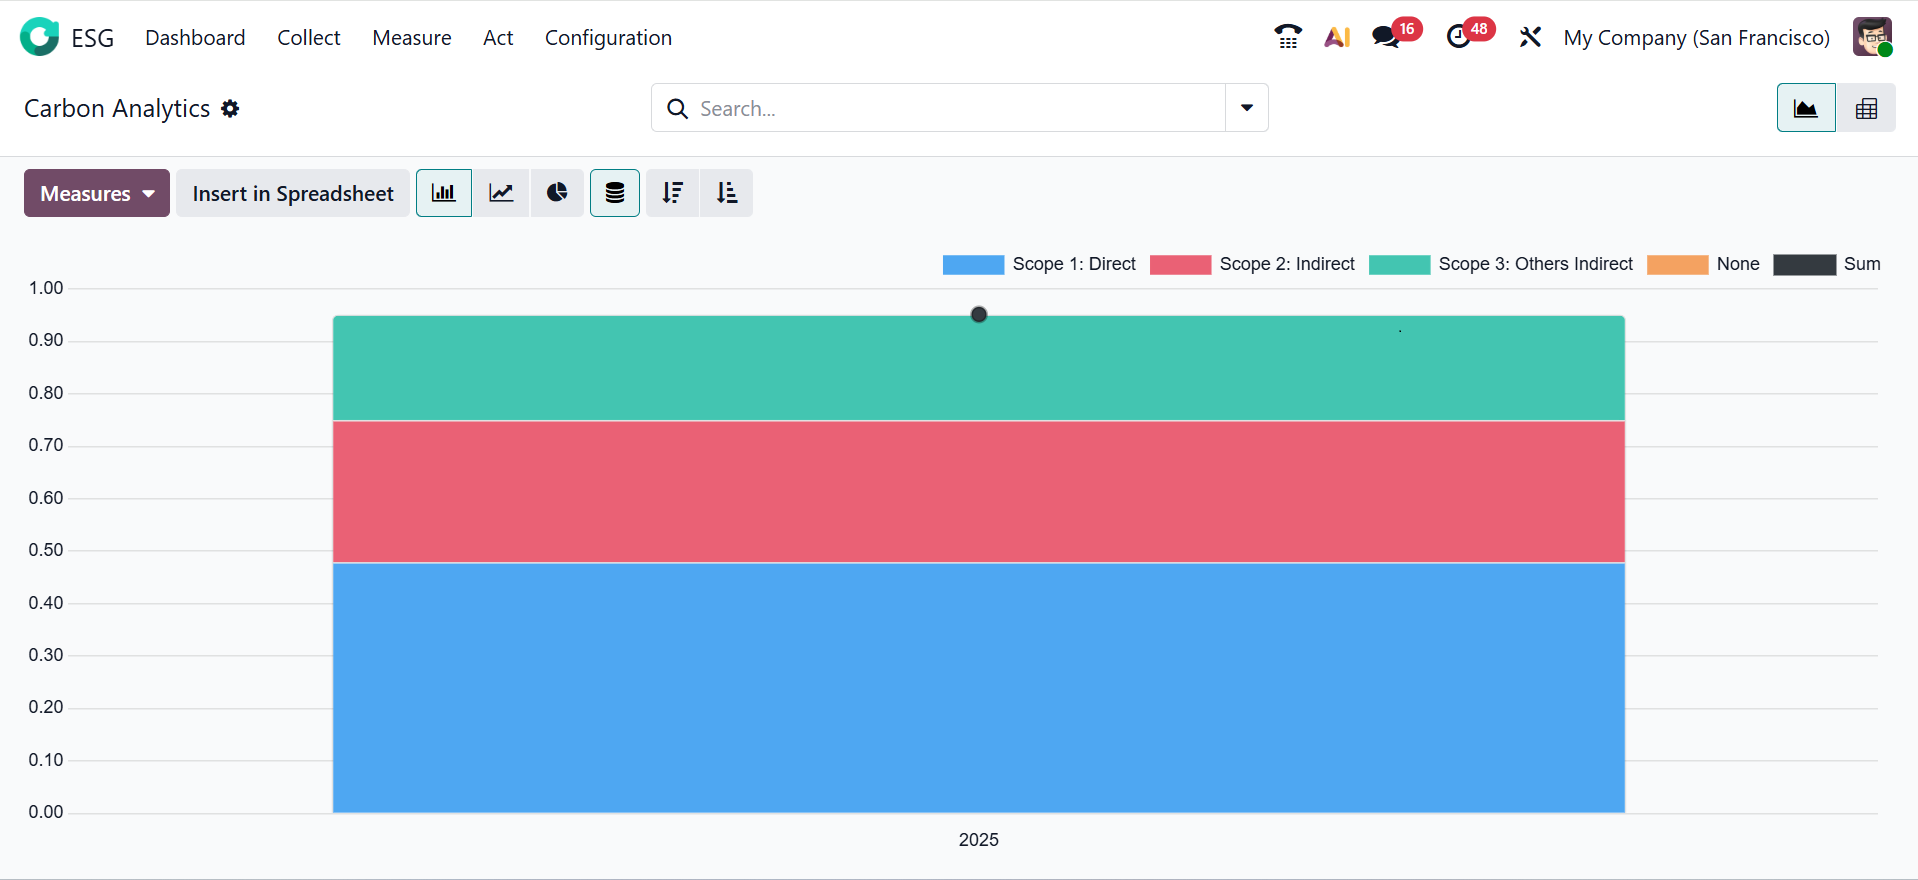
Task: Click the ESG app logo icon
Action: [39, 37]
